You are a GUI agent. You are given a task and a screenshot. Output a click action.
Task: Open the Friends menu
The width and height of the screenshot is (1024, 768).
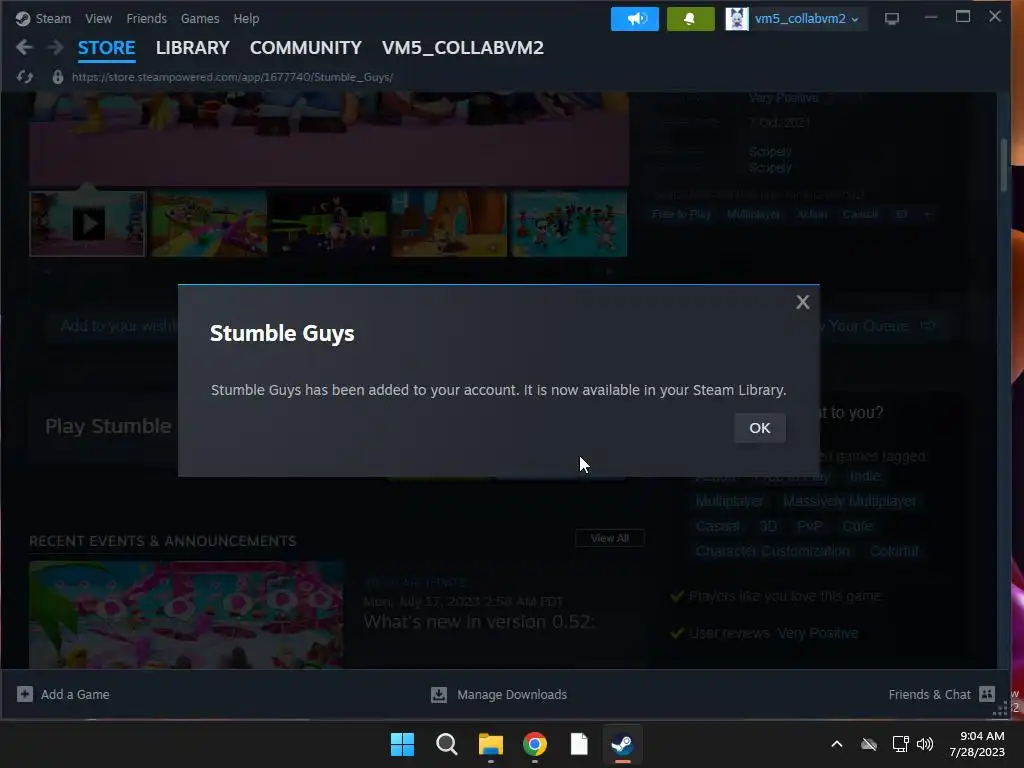click(146, 18)
